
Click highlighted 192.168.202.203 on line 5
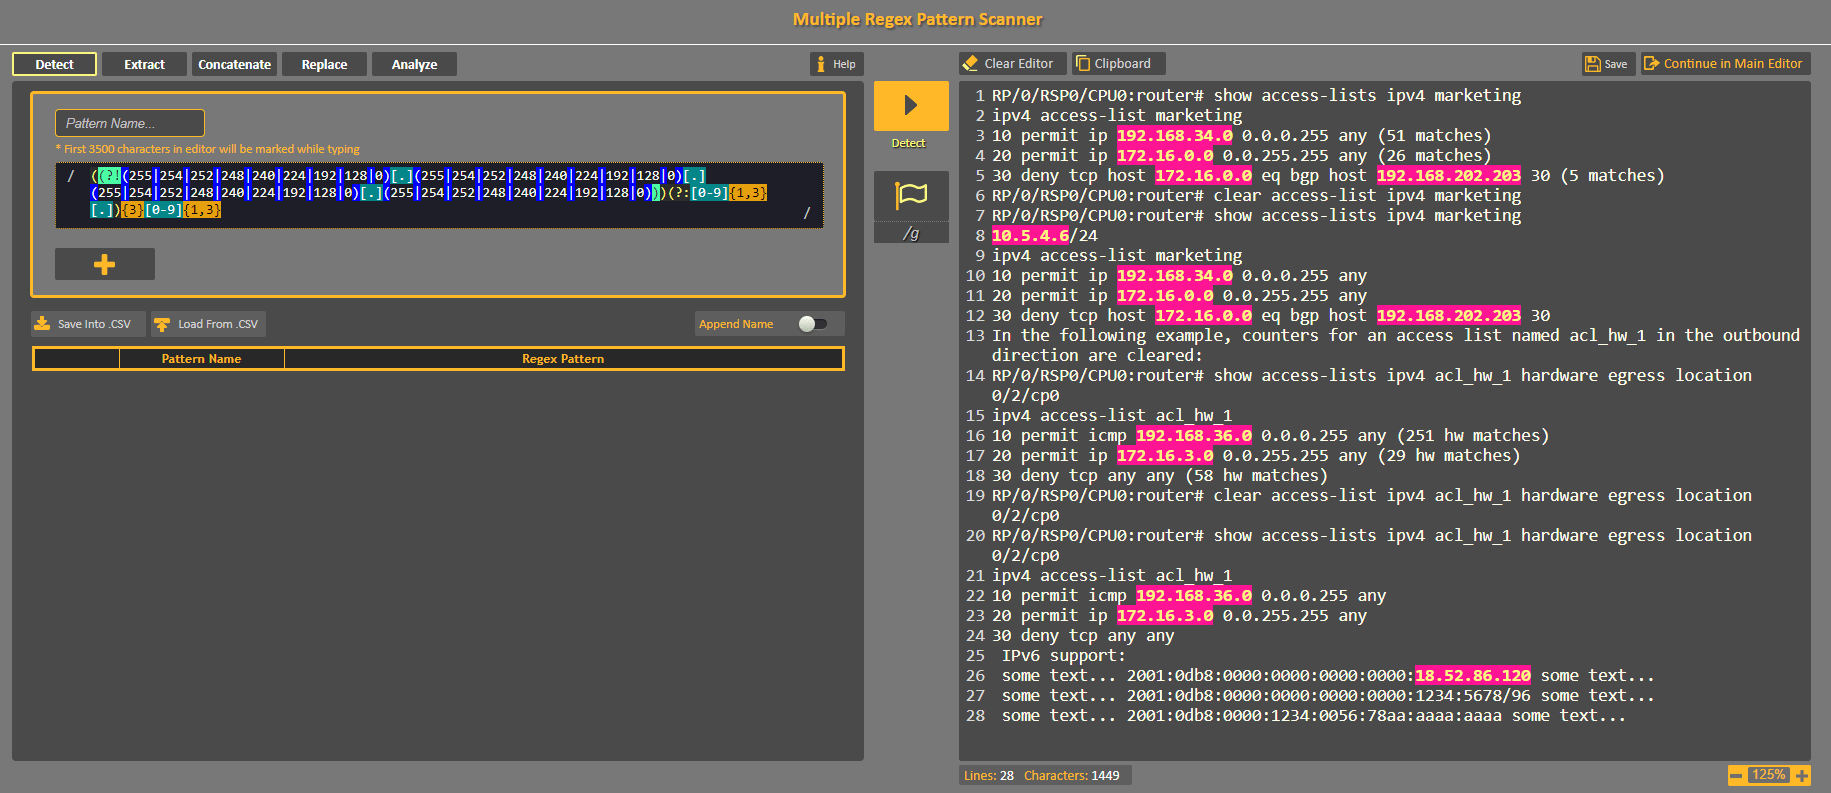[1448, 176]
